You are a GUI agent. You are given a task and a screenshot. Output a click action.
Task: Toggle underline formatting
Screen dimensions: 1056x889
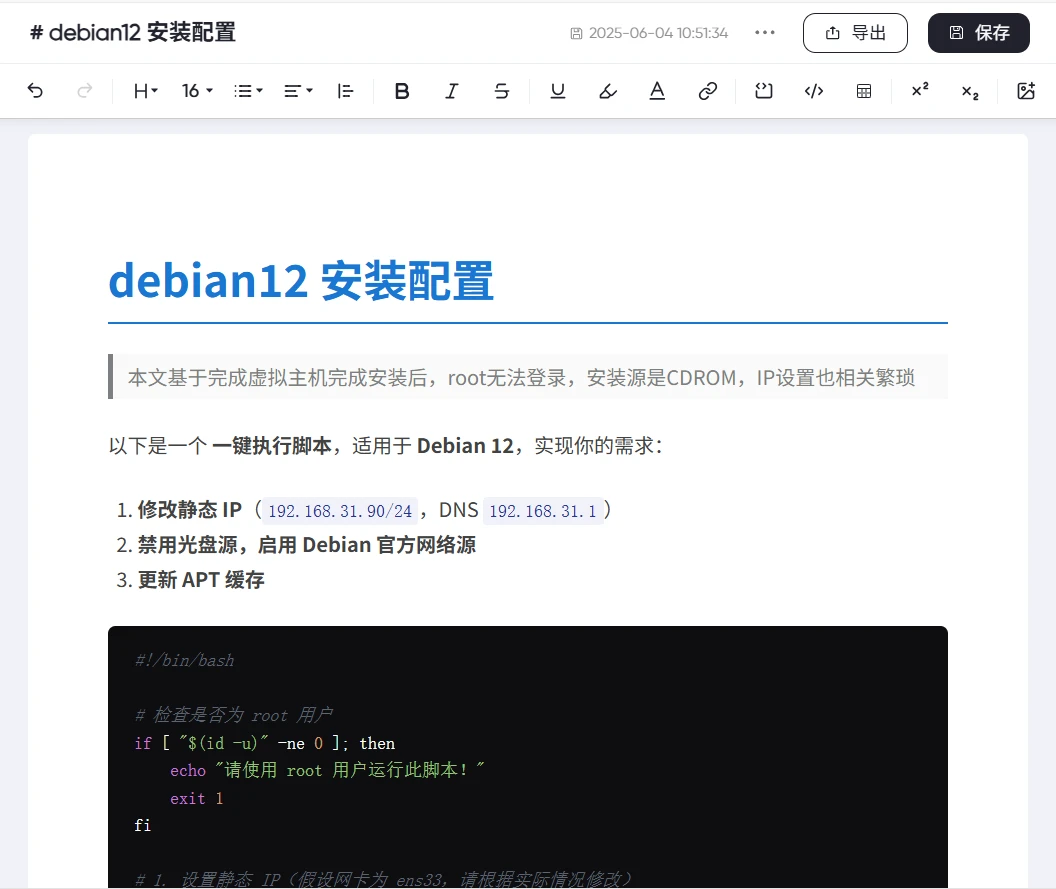tap(558, 90)
